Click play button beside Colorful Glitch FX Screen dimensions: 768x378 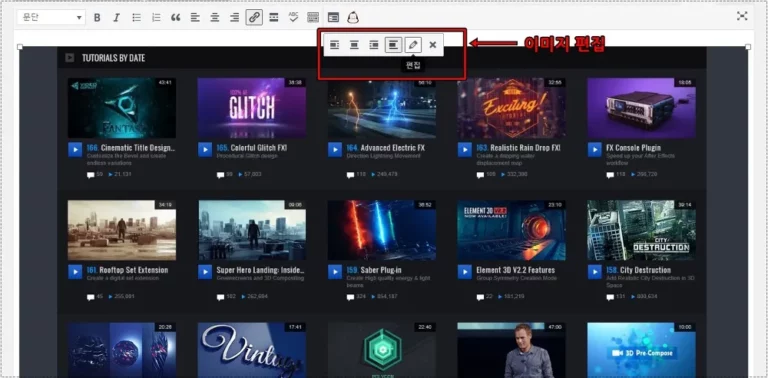point(205,150)
